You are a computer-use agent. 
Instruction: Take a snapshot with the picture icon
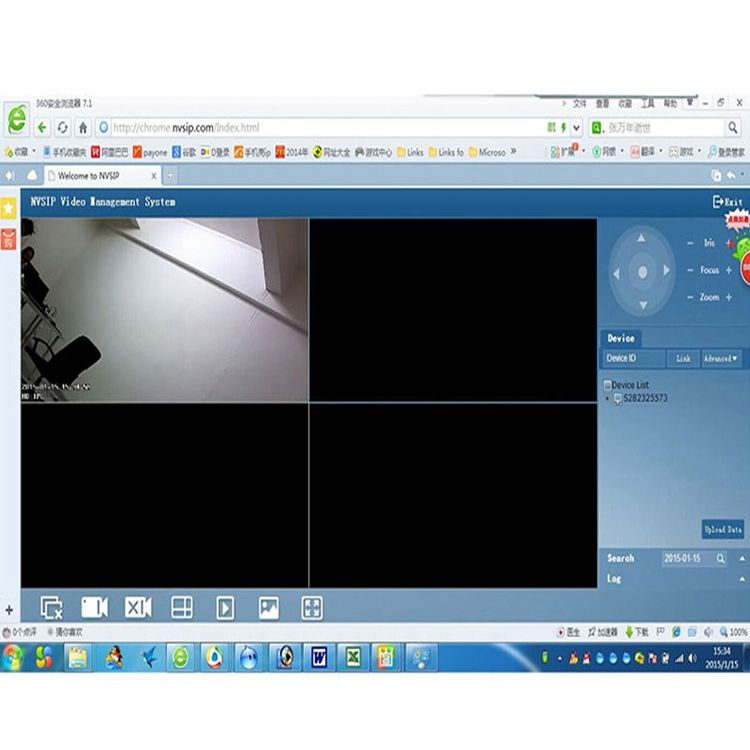(268, 607)
